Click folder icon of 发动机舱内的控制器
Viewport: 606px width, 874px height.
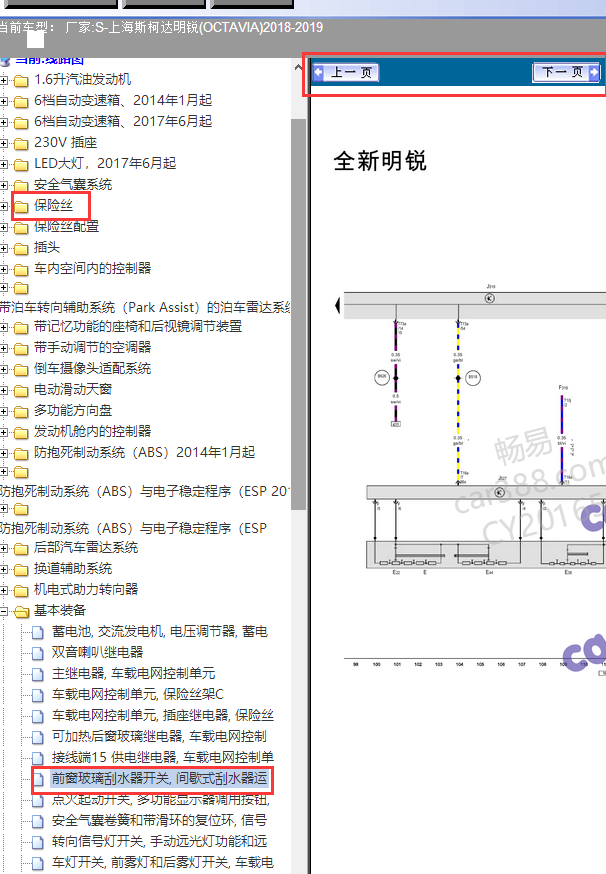point(21,433)
